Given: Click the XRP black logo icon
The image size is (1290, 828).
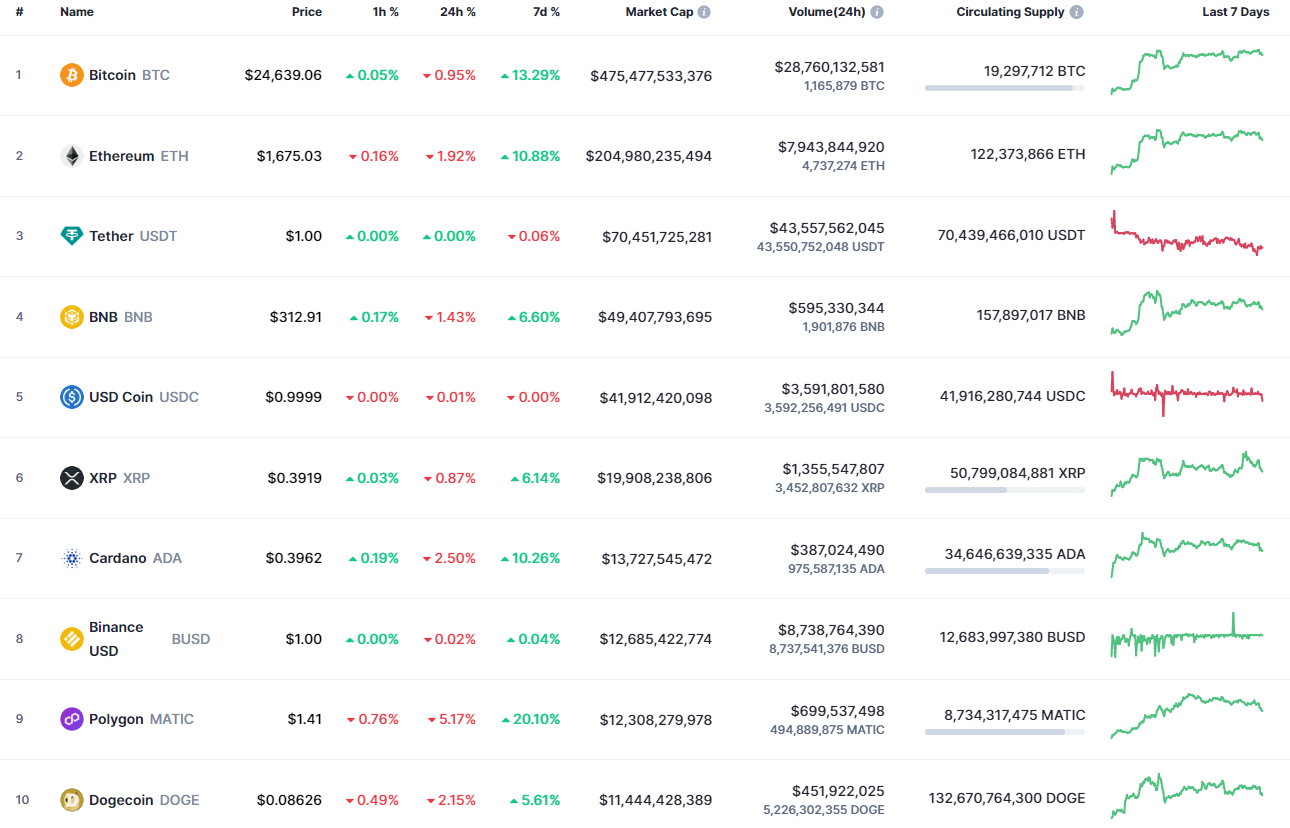Looking at the screenshot, I should click(70, 477).
